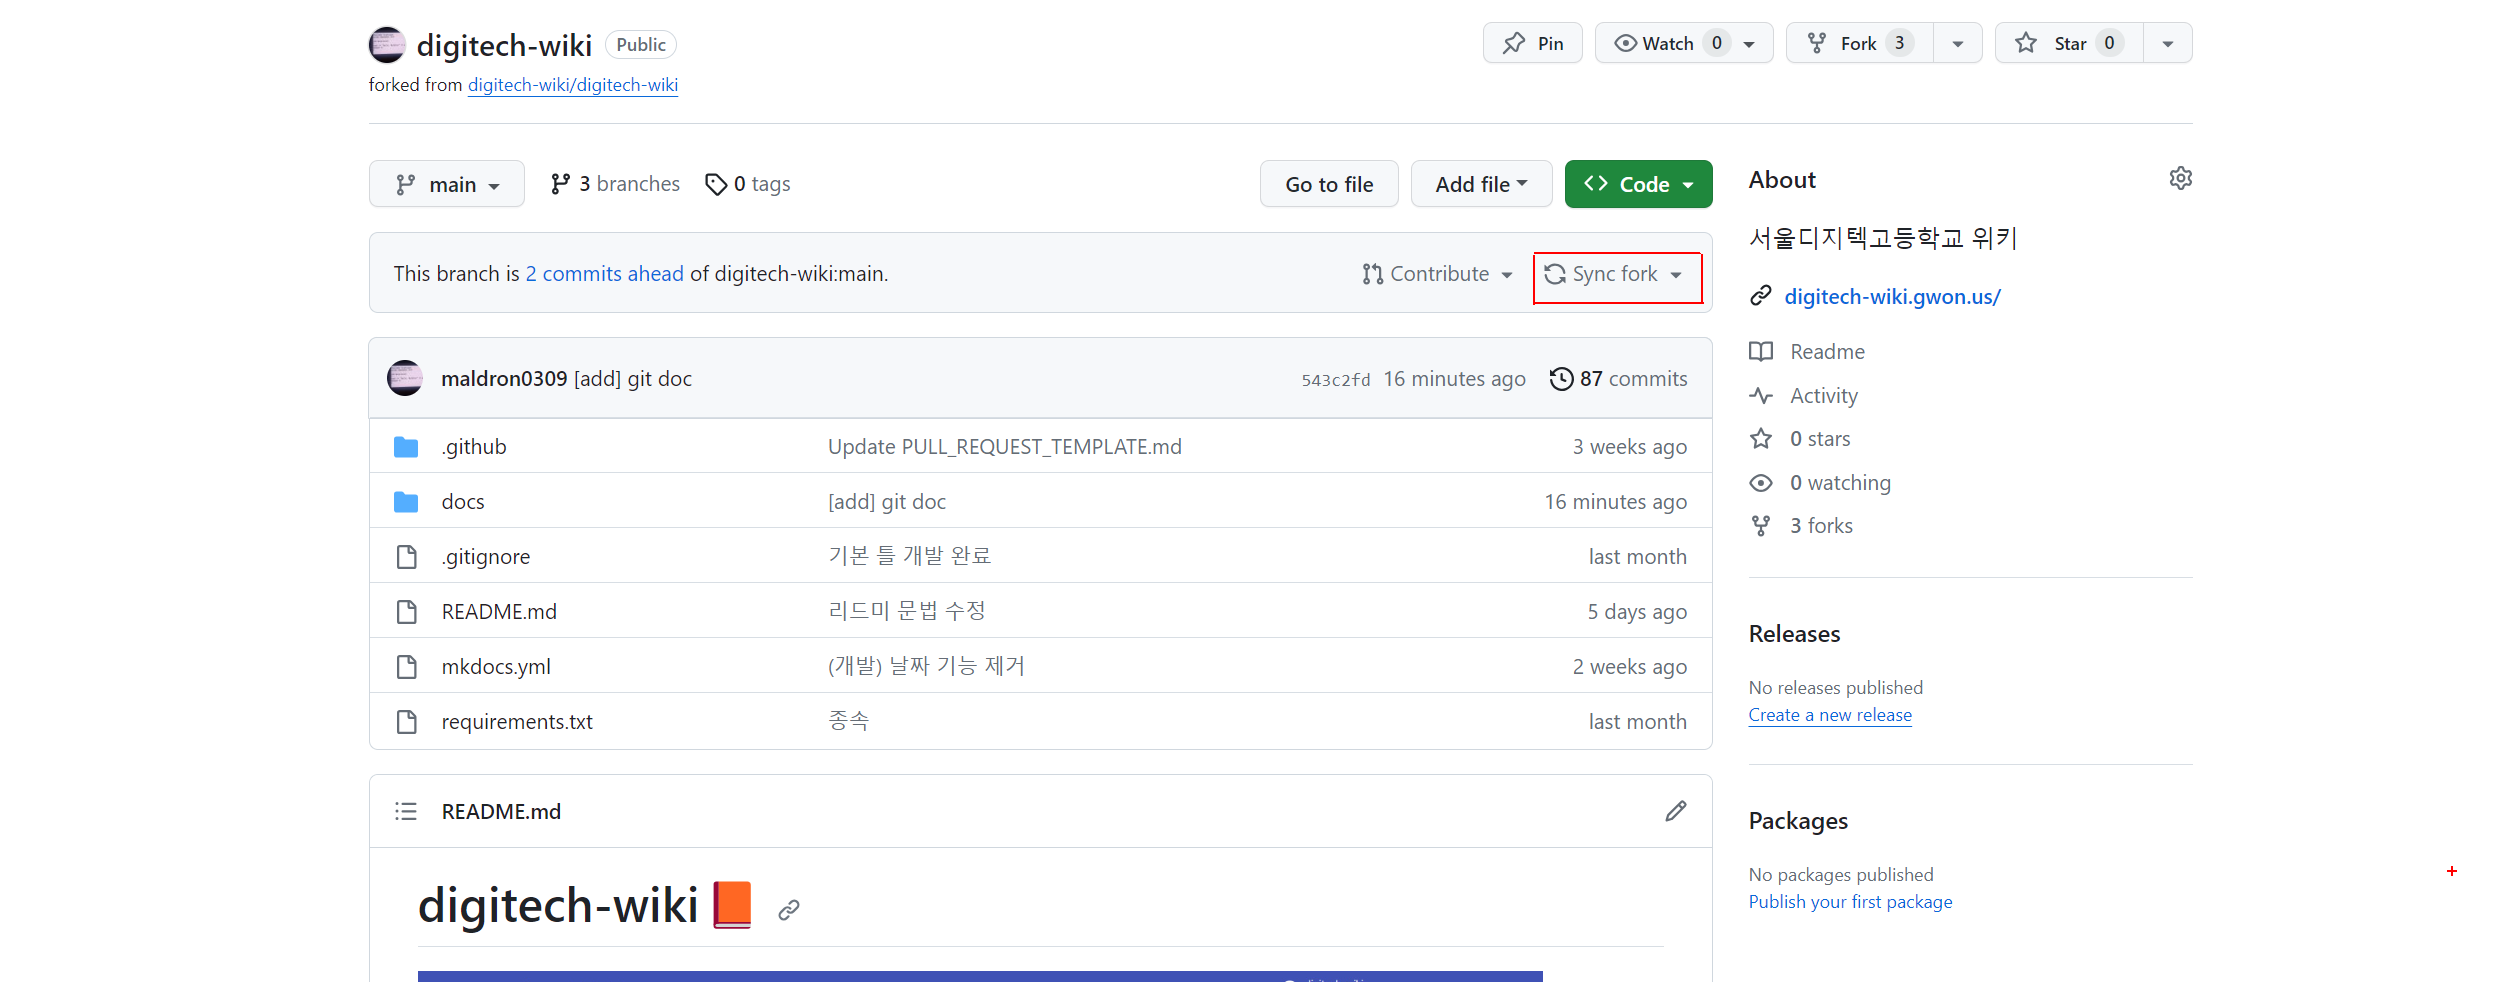Open the README outline list icon
The width and height of the screenshot is (2495, 982).
[405, 811]
